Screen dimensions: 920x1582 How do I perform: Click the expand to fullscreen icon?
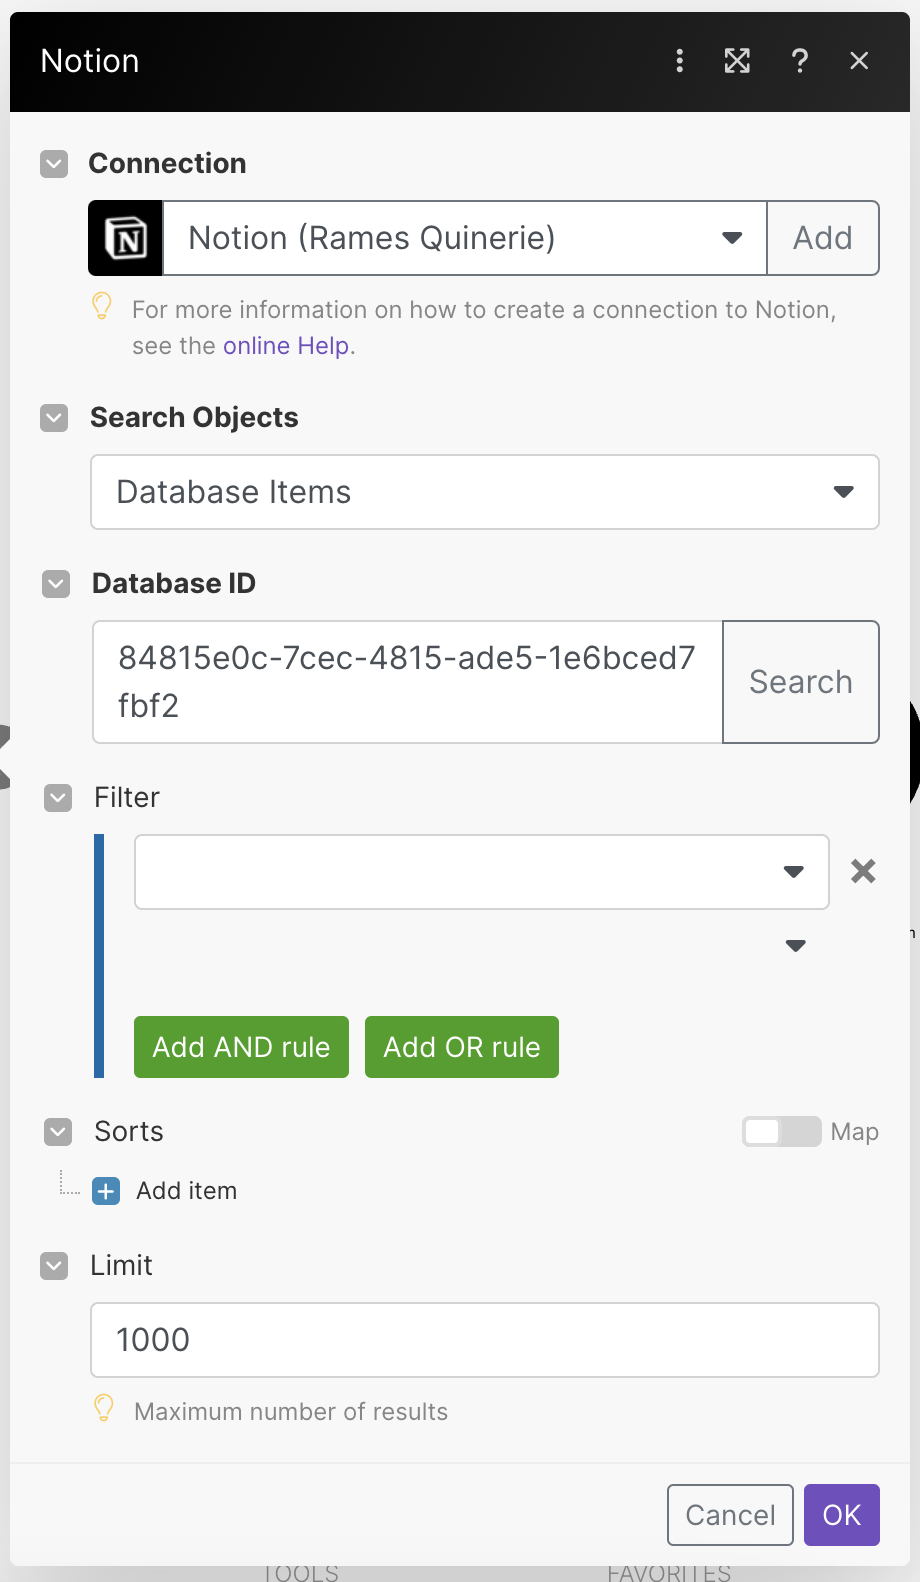(x=737, y=61)
